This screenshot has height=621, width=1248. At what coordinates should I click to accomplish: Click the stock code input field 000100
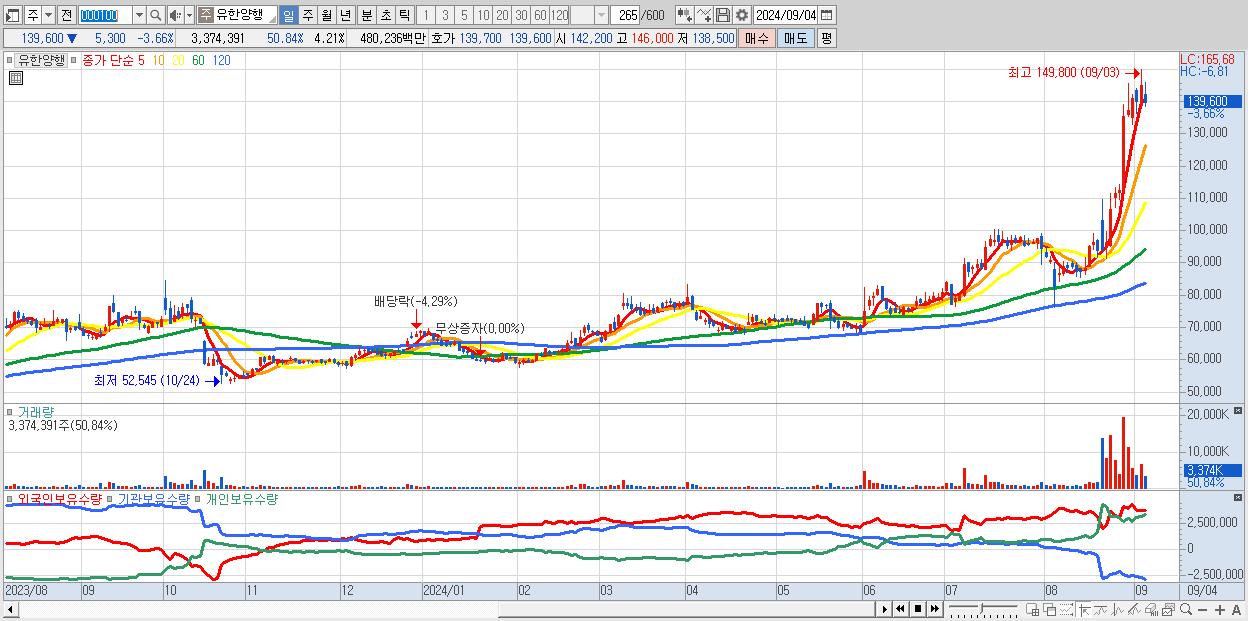(x=105, y=15)
